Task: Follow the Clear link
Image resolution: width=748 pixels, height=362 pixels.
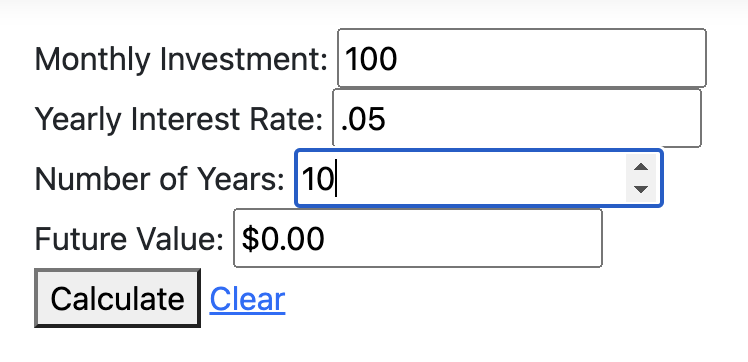Action: click(x=247, y=299)
